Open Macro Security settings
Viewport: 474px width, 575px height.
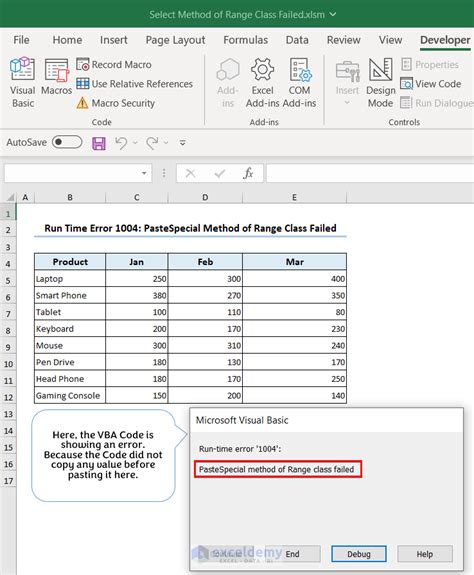click(x=116, y=103)
